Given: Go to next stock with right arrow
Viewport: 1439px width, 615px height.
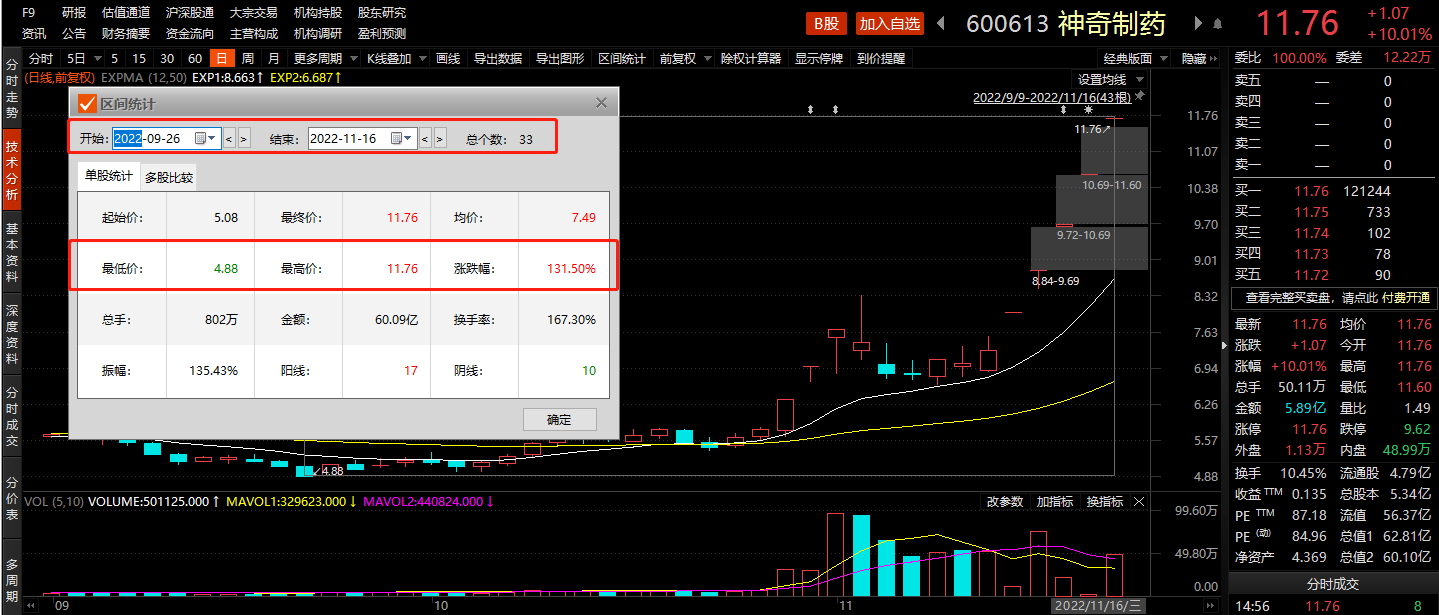Looking at the screenshot, I should pos(1198,23).
